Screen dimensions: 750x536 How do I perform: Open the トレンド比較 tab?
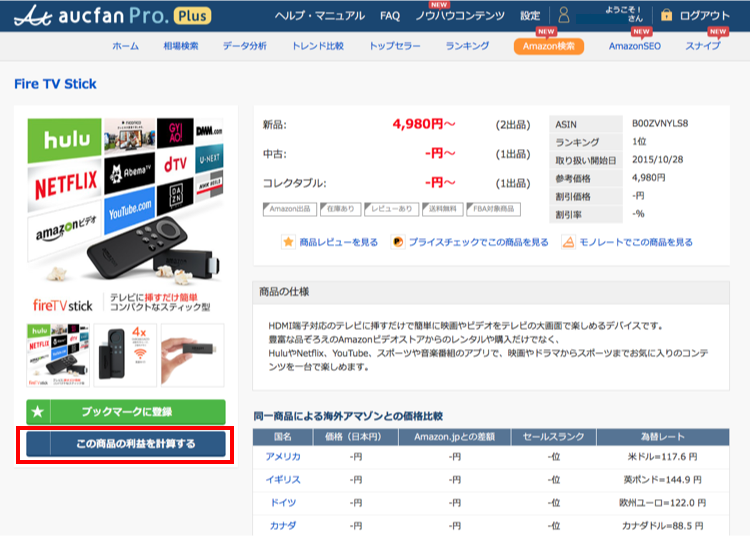coord(317,47)
